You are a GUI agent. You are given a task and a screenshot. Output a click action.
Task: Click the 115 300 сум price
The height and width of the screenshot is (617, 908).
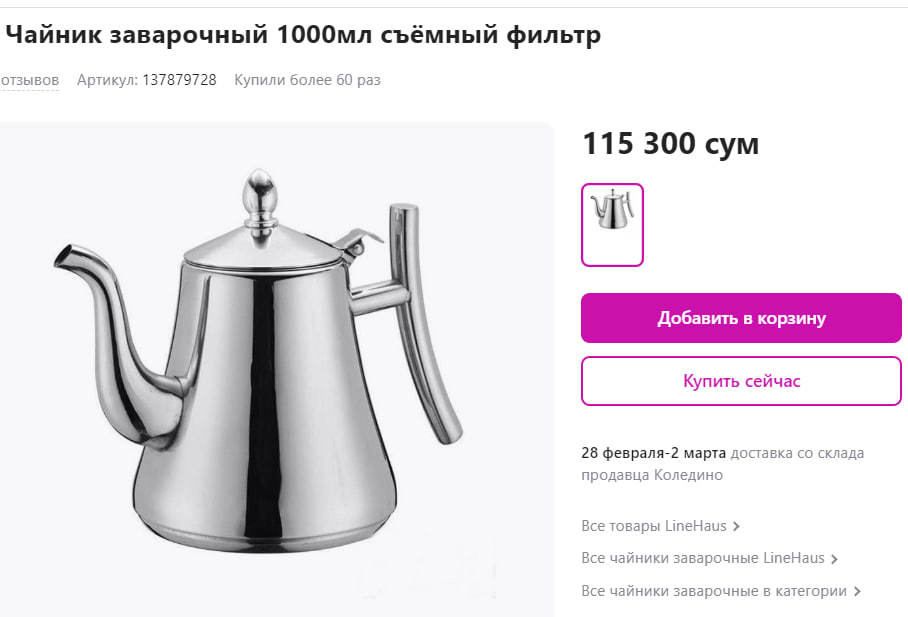(671, 144)
